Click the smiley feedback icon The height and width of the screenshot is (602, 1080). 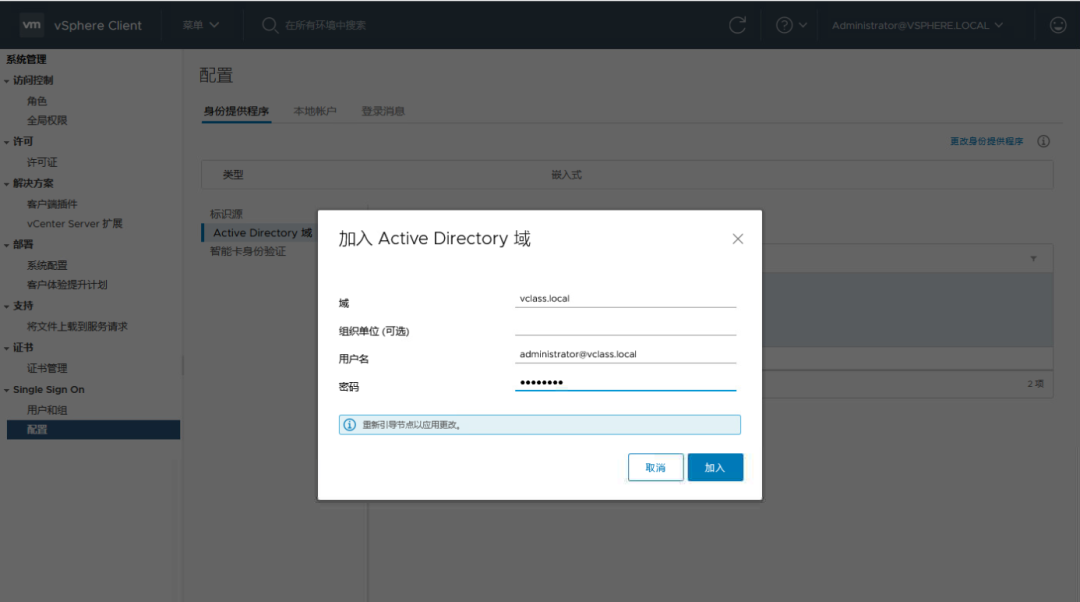pos(1057,25)
